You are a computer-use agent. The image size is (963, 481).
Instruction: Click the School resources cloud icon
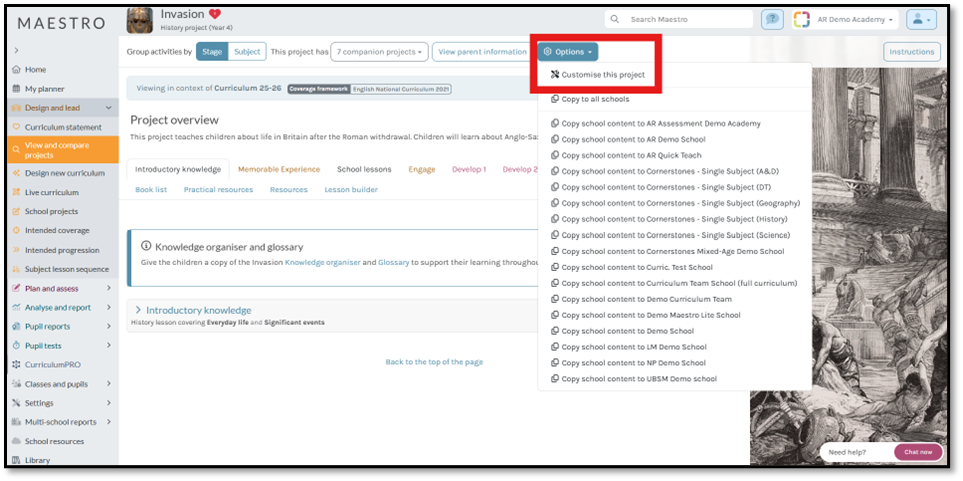click(15, 442)
